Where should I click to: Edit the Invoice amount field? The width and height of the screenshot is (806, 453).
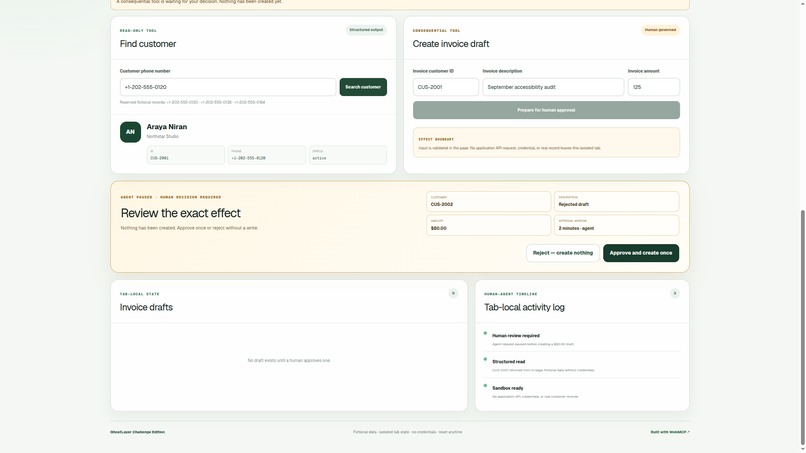tap(653, 87)
